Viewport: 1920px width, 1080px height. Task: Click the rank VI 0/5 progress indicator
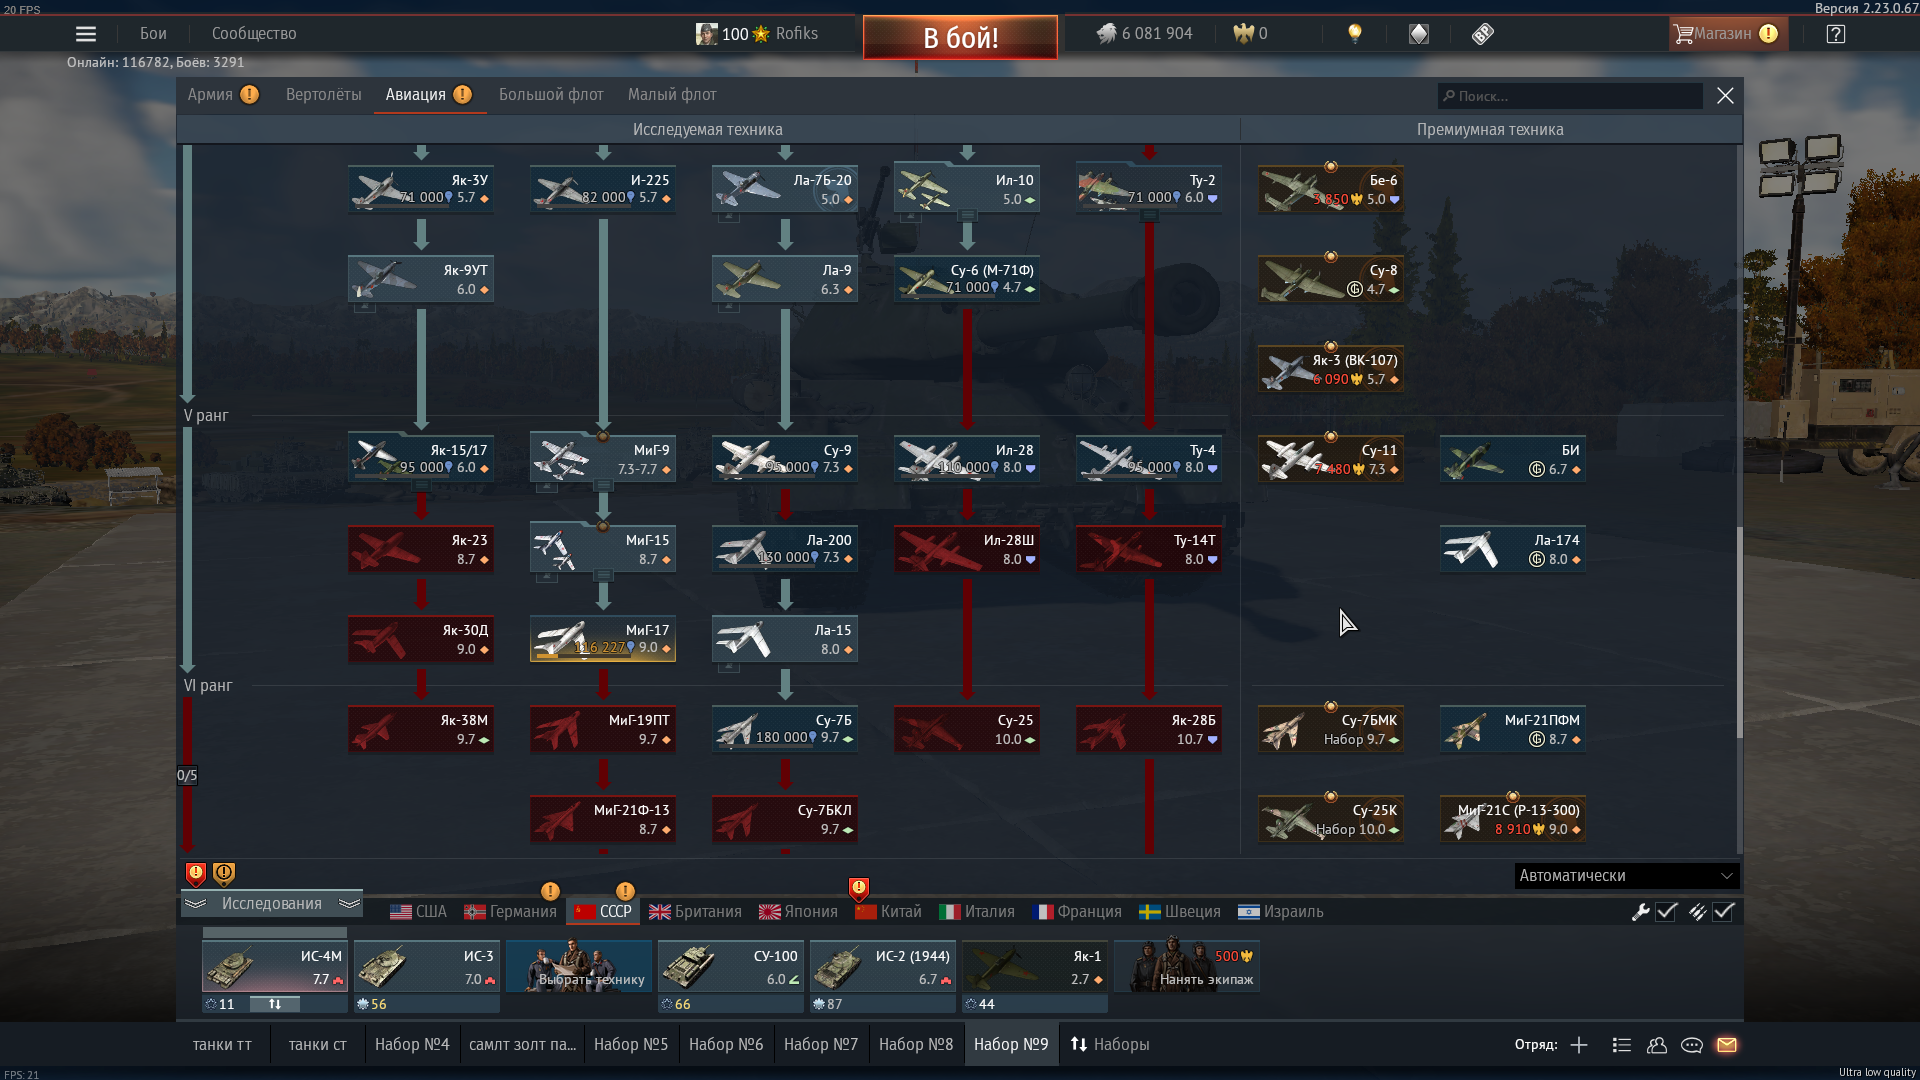pos(187,775)
